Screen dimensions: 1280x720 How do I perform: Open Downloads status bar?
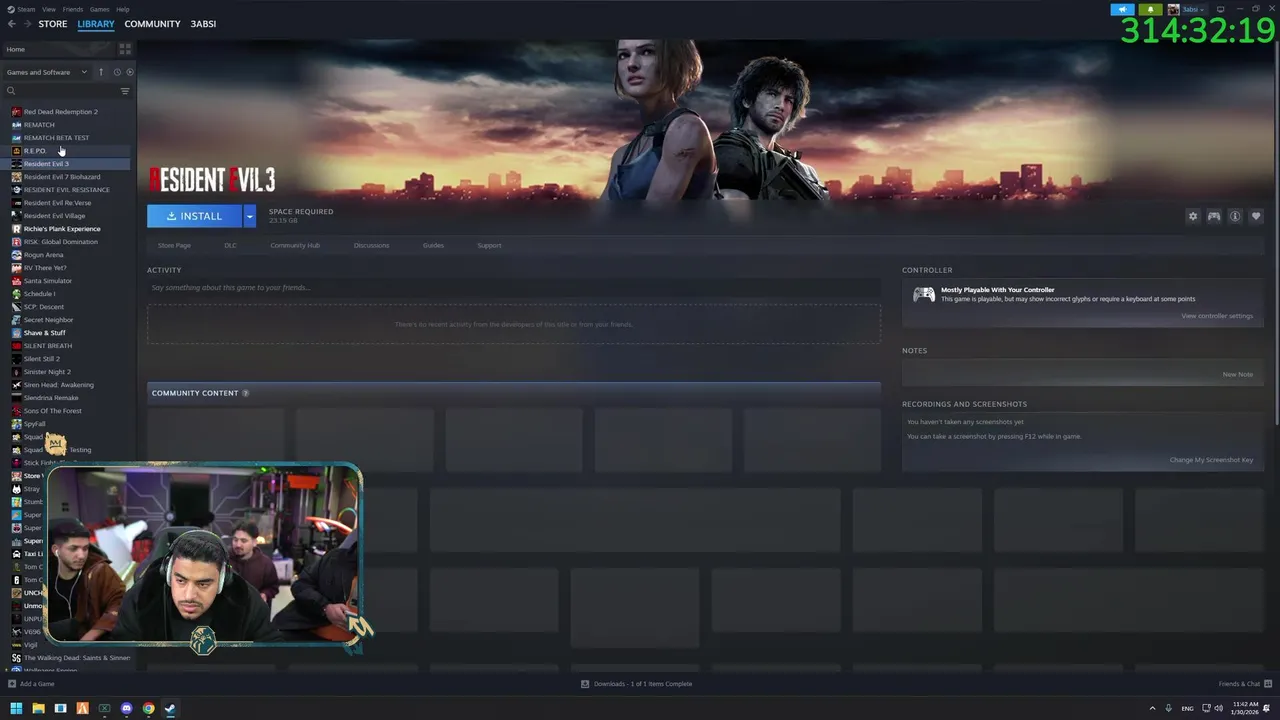[636, 684]
